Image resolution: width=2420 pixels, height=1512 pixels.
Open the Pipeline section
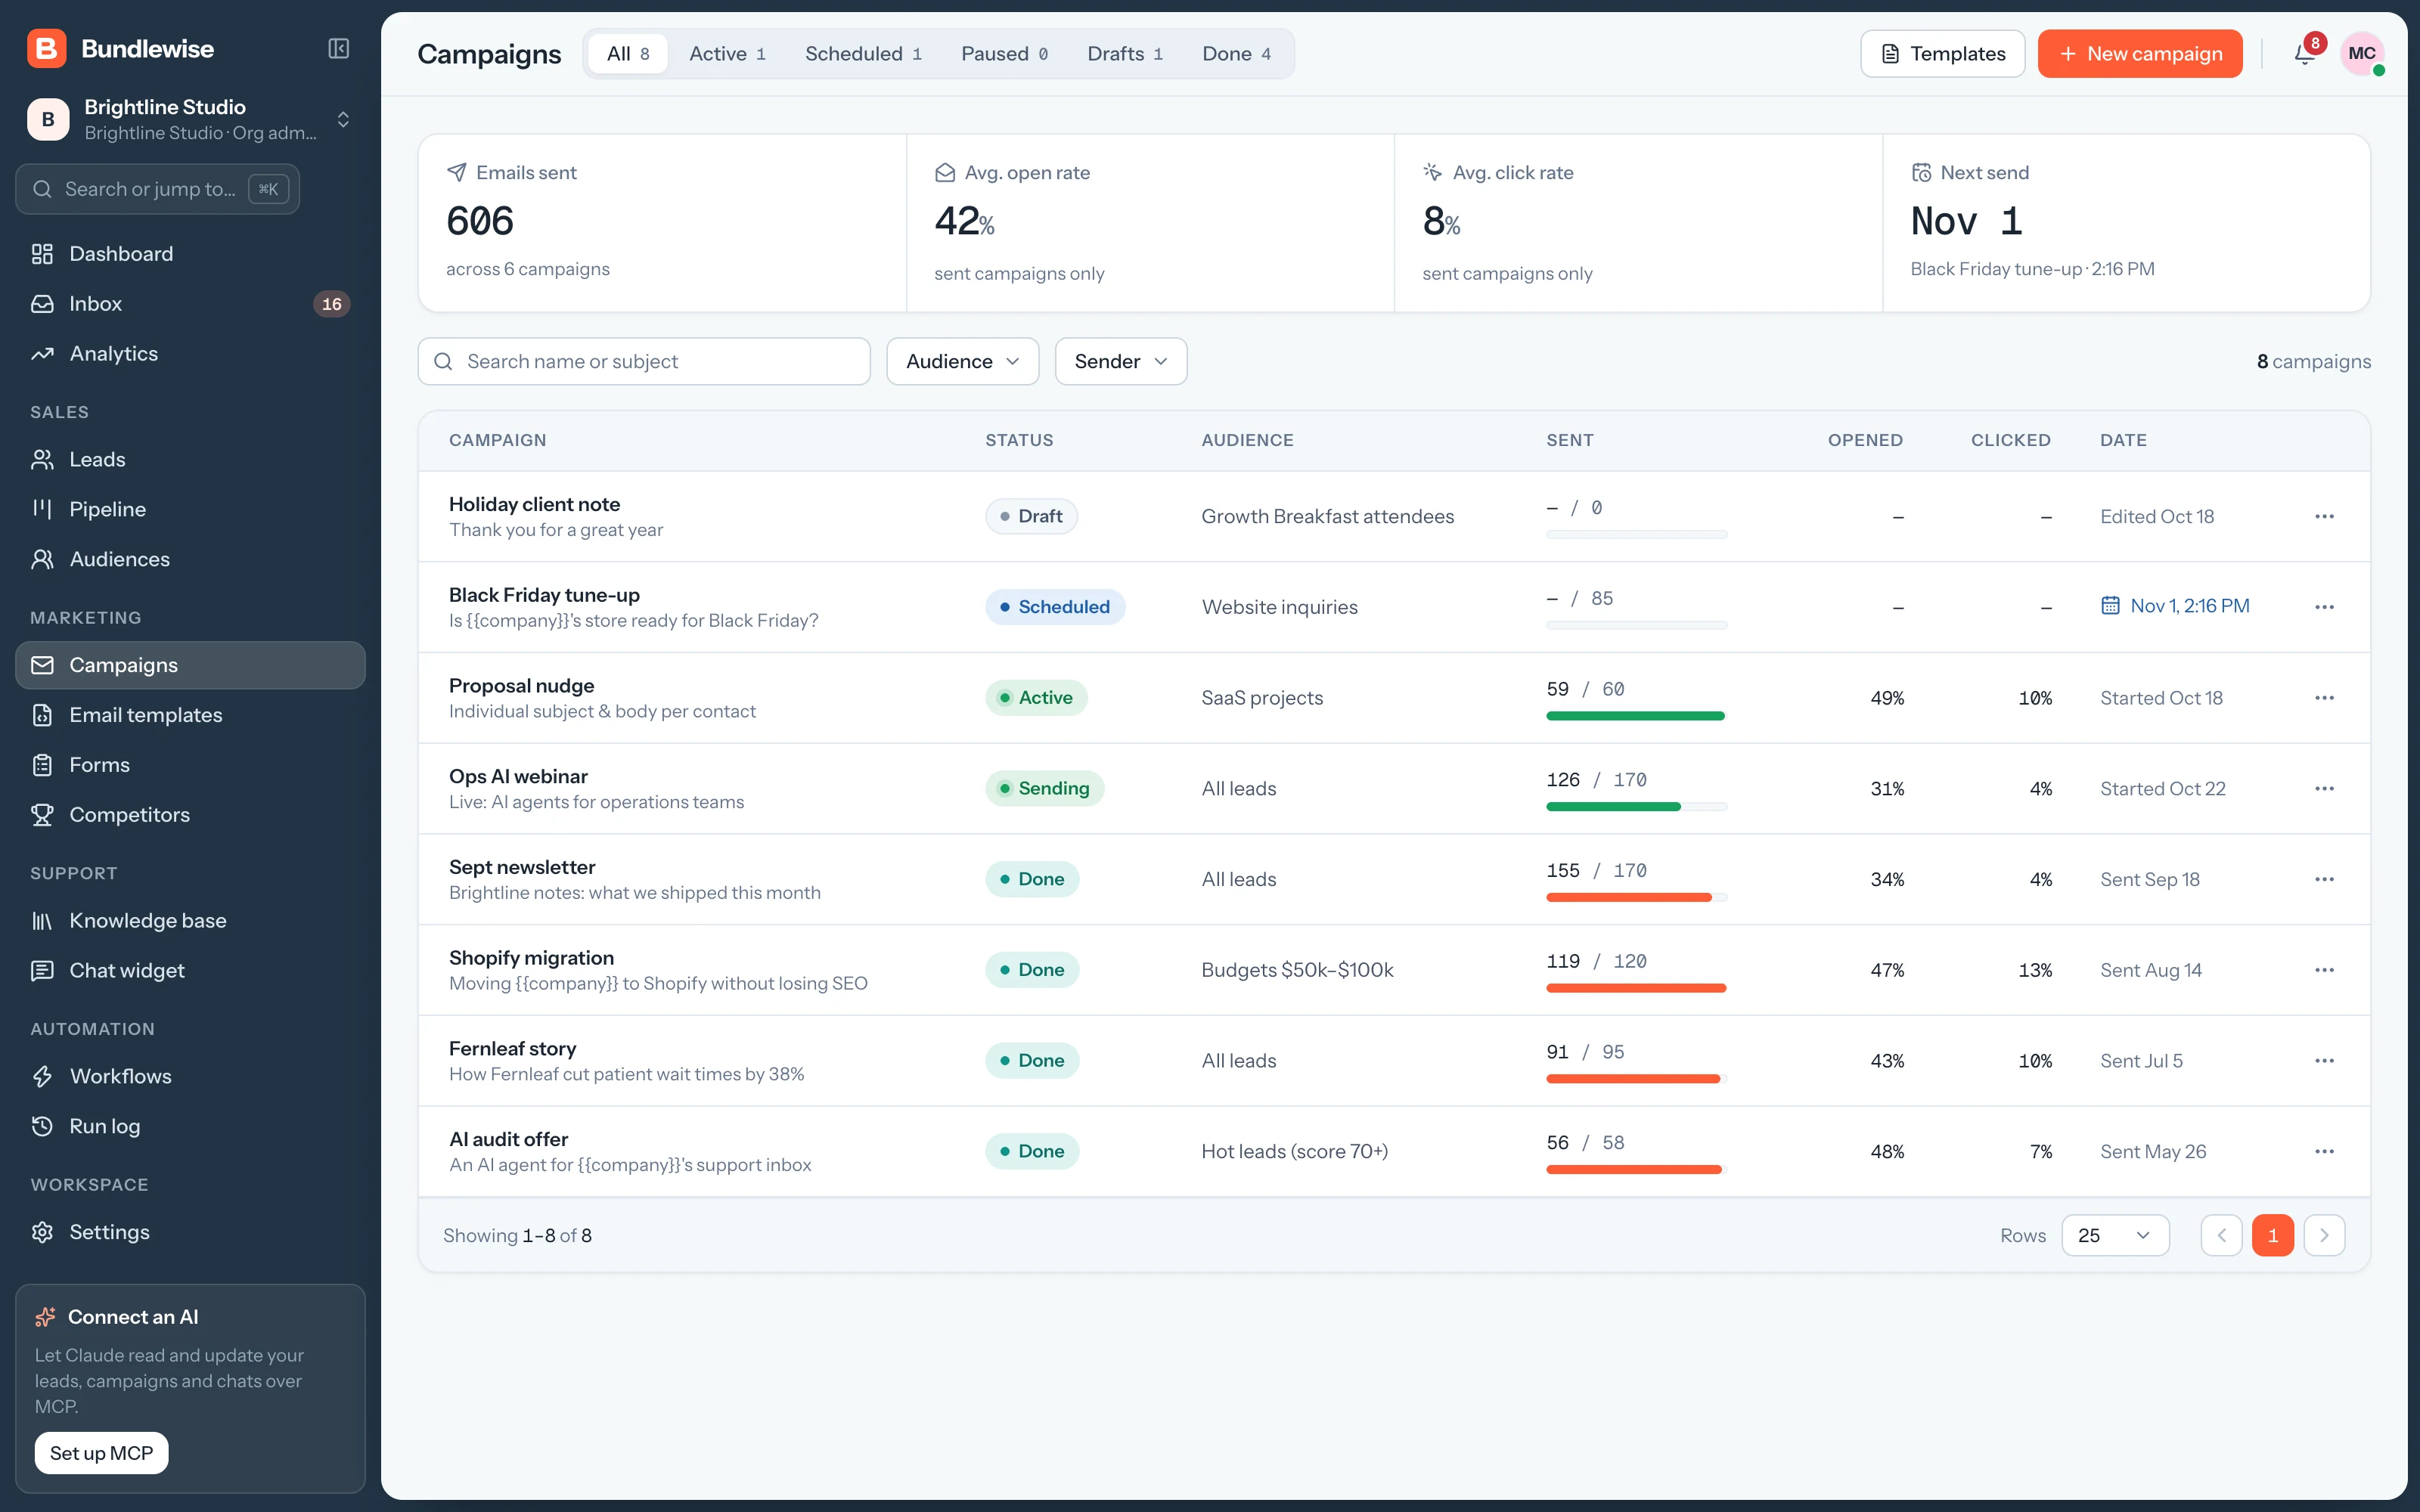click(190, 510)
